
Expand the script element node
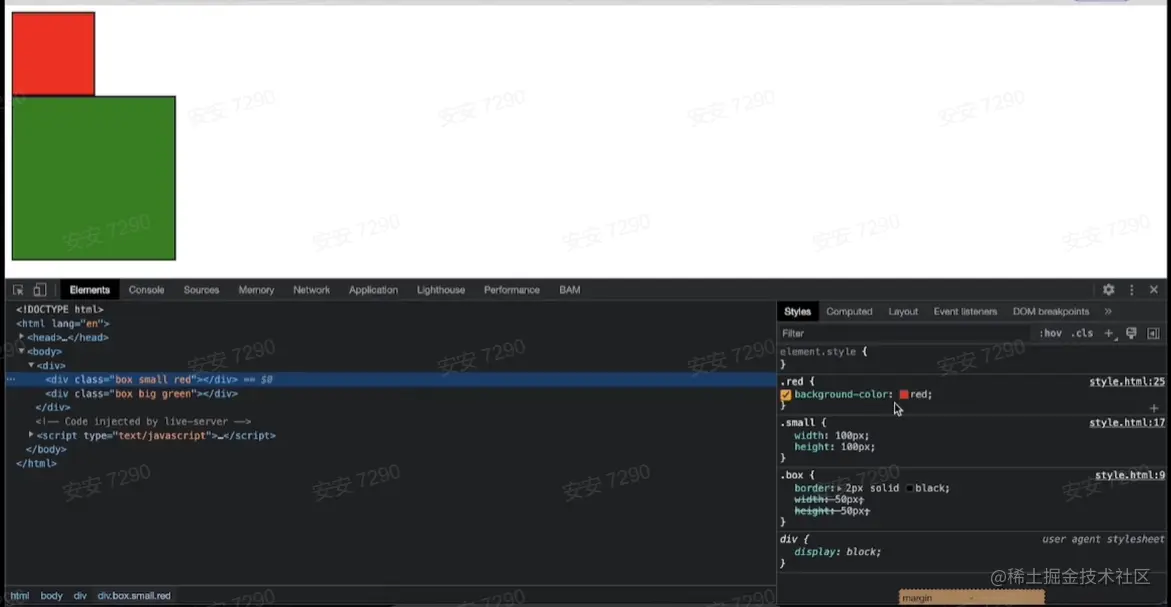click(x=31, y=435)
